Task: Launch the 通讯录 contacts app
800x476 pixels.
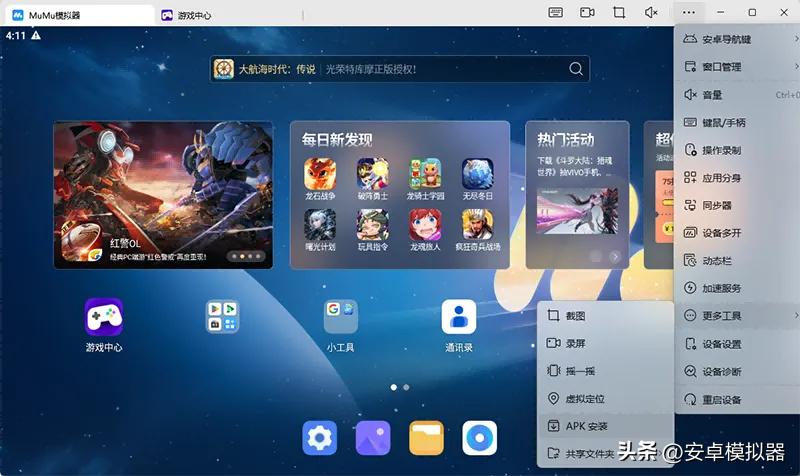Action: pos(459,318)
